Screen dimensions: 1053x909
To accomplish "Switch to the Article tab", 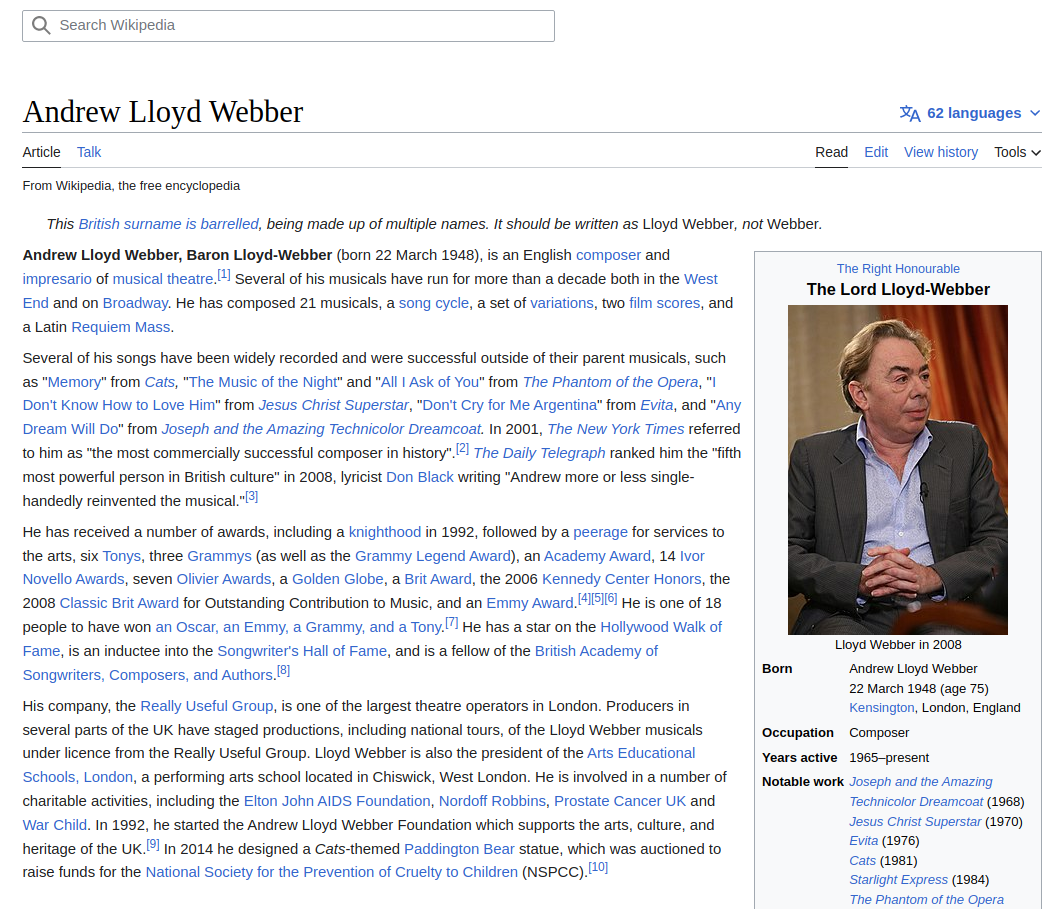I will (42, 152).
